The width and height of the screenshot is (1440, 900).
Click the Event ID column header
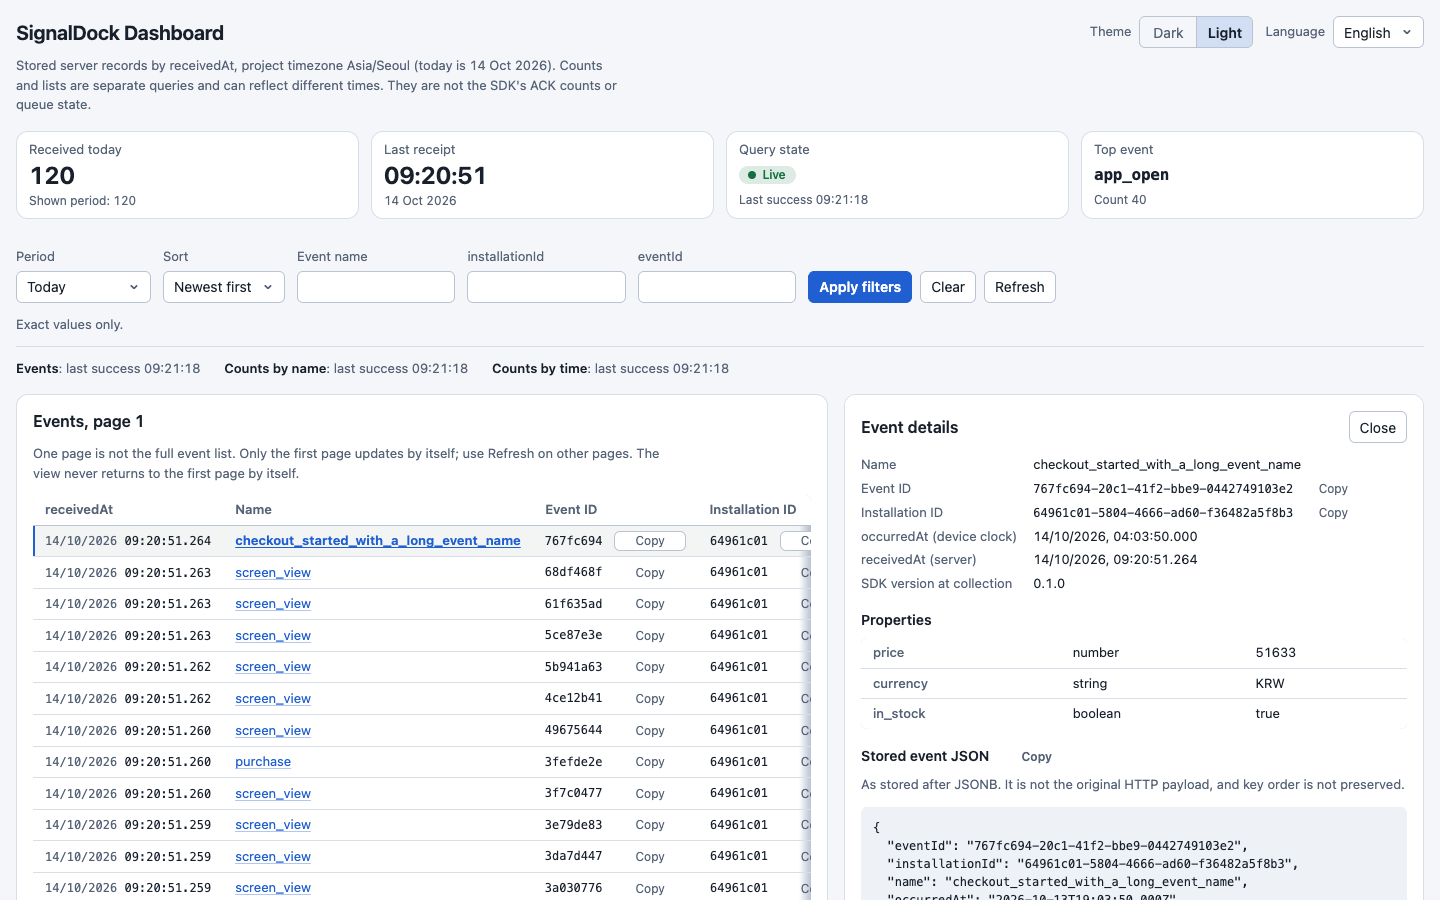point(571,510)
